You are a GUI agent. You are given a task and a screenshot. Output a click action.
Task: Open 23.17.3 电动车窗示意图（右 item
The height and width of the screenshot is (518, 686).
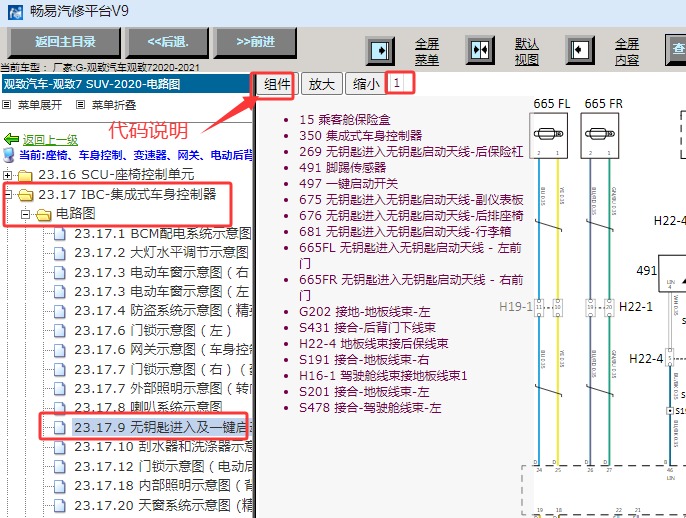(x=161, y=273)
